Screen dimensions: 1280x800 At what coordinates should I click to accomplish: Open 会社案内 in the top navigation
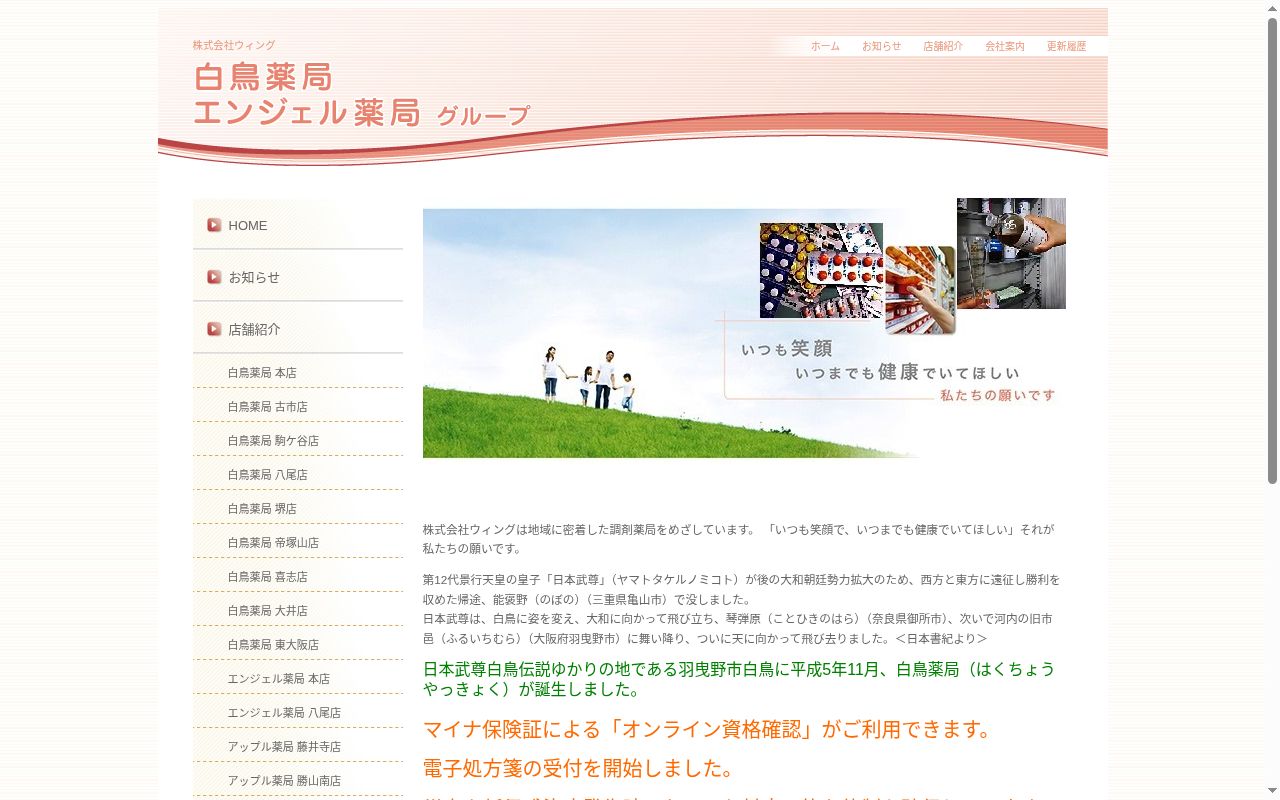[1005, 46]
